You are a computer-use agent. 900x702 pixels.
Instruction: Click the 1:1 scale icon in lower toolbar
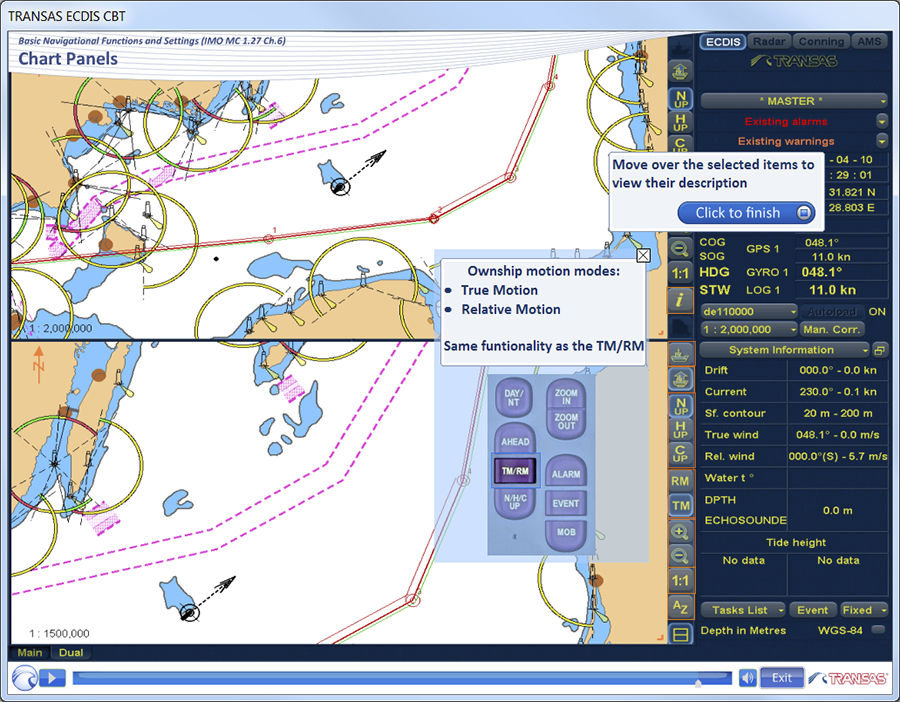coord(681,580)
